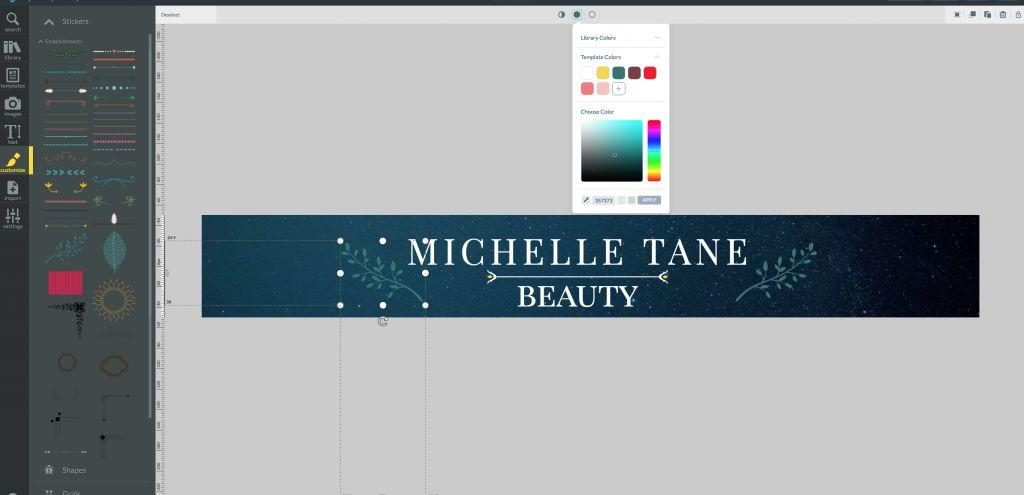Choose the red striped rectangle sticker
This screenshot has height=495, width=1024.
(x=65, y=283)
